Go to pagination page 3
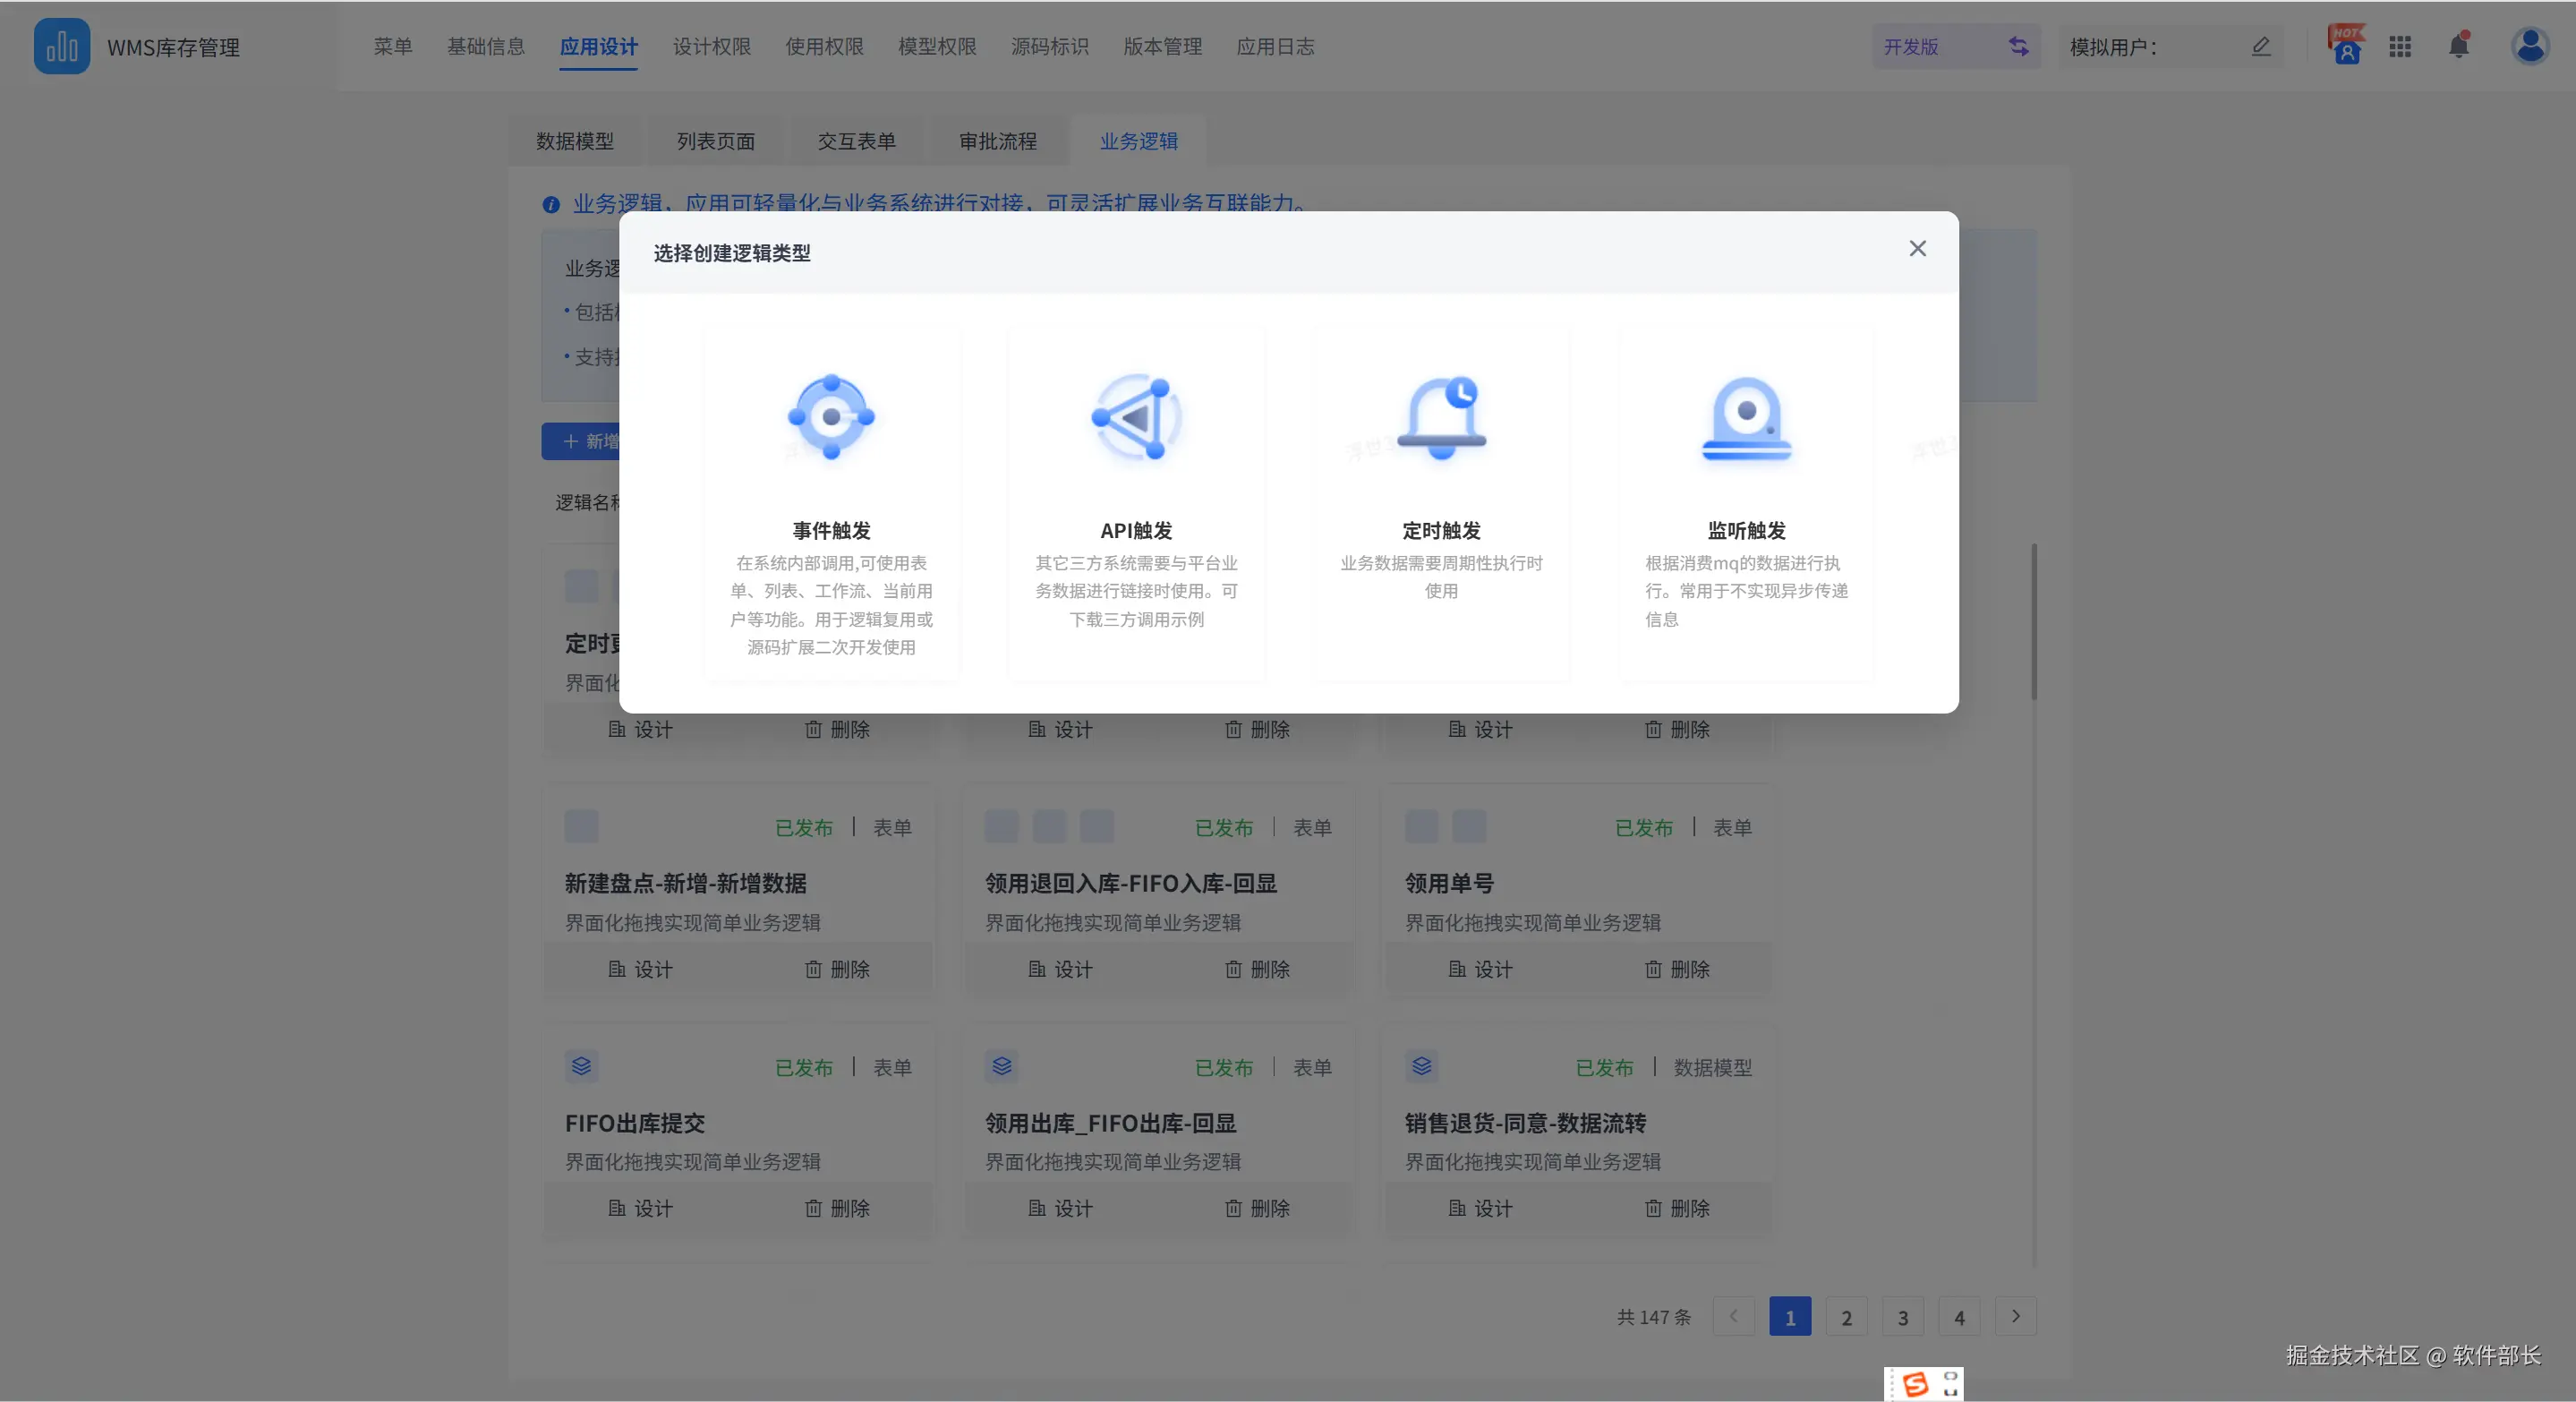 click(x=1902, y=1317)
